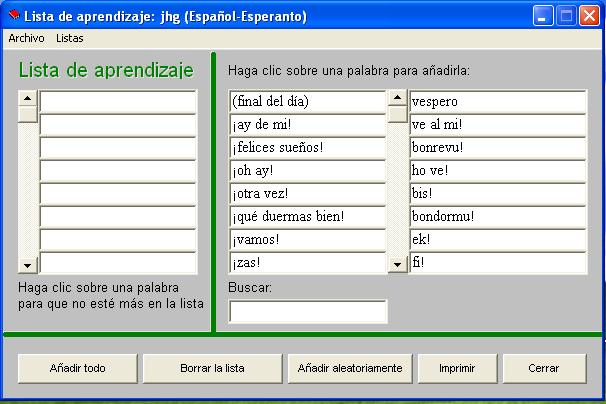Add the word "(final del día)"

tap(308, 102)
